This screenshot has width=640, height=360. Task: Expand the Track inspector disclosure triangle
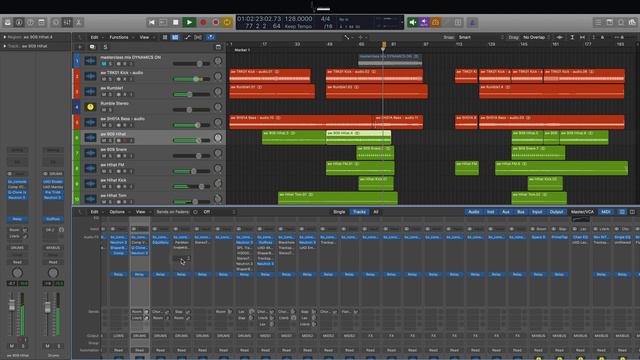click(x=4, y=46)
